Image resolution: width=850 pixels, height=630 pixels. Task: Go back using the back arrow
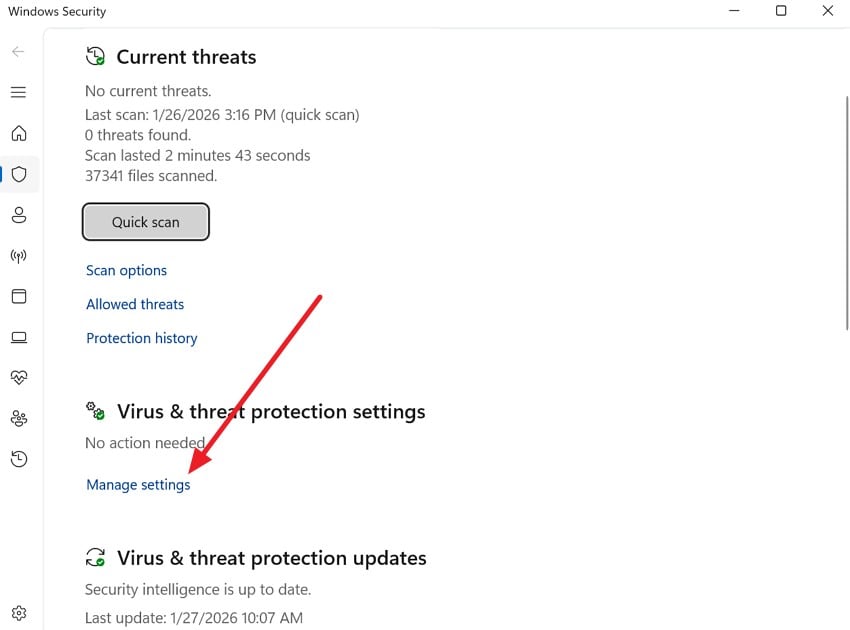18,51
